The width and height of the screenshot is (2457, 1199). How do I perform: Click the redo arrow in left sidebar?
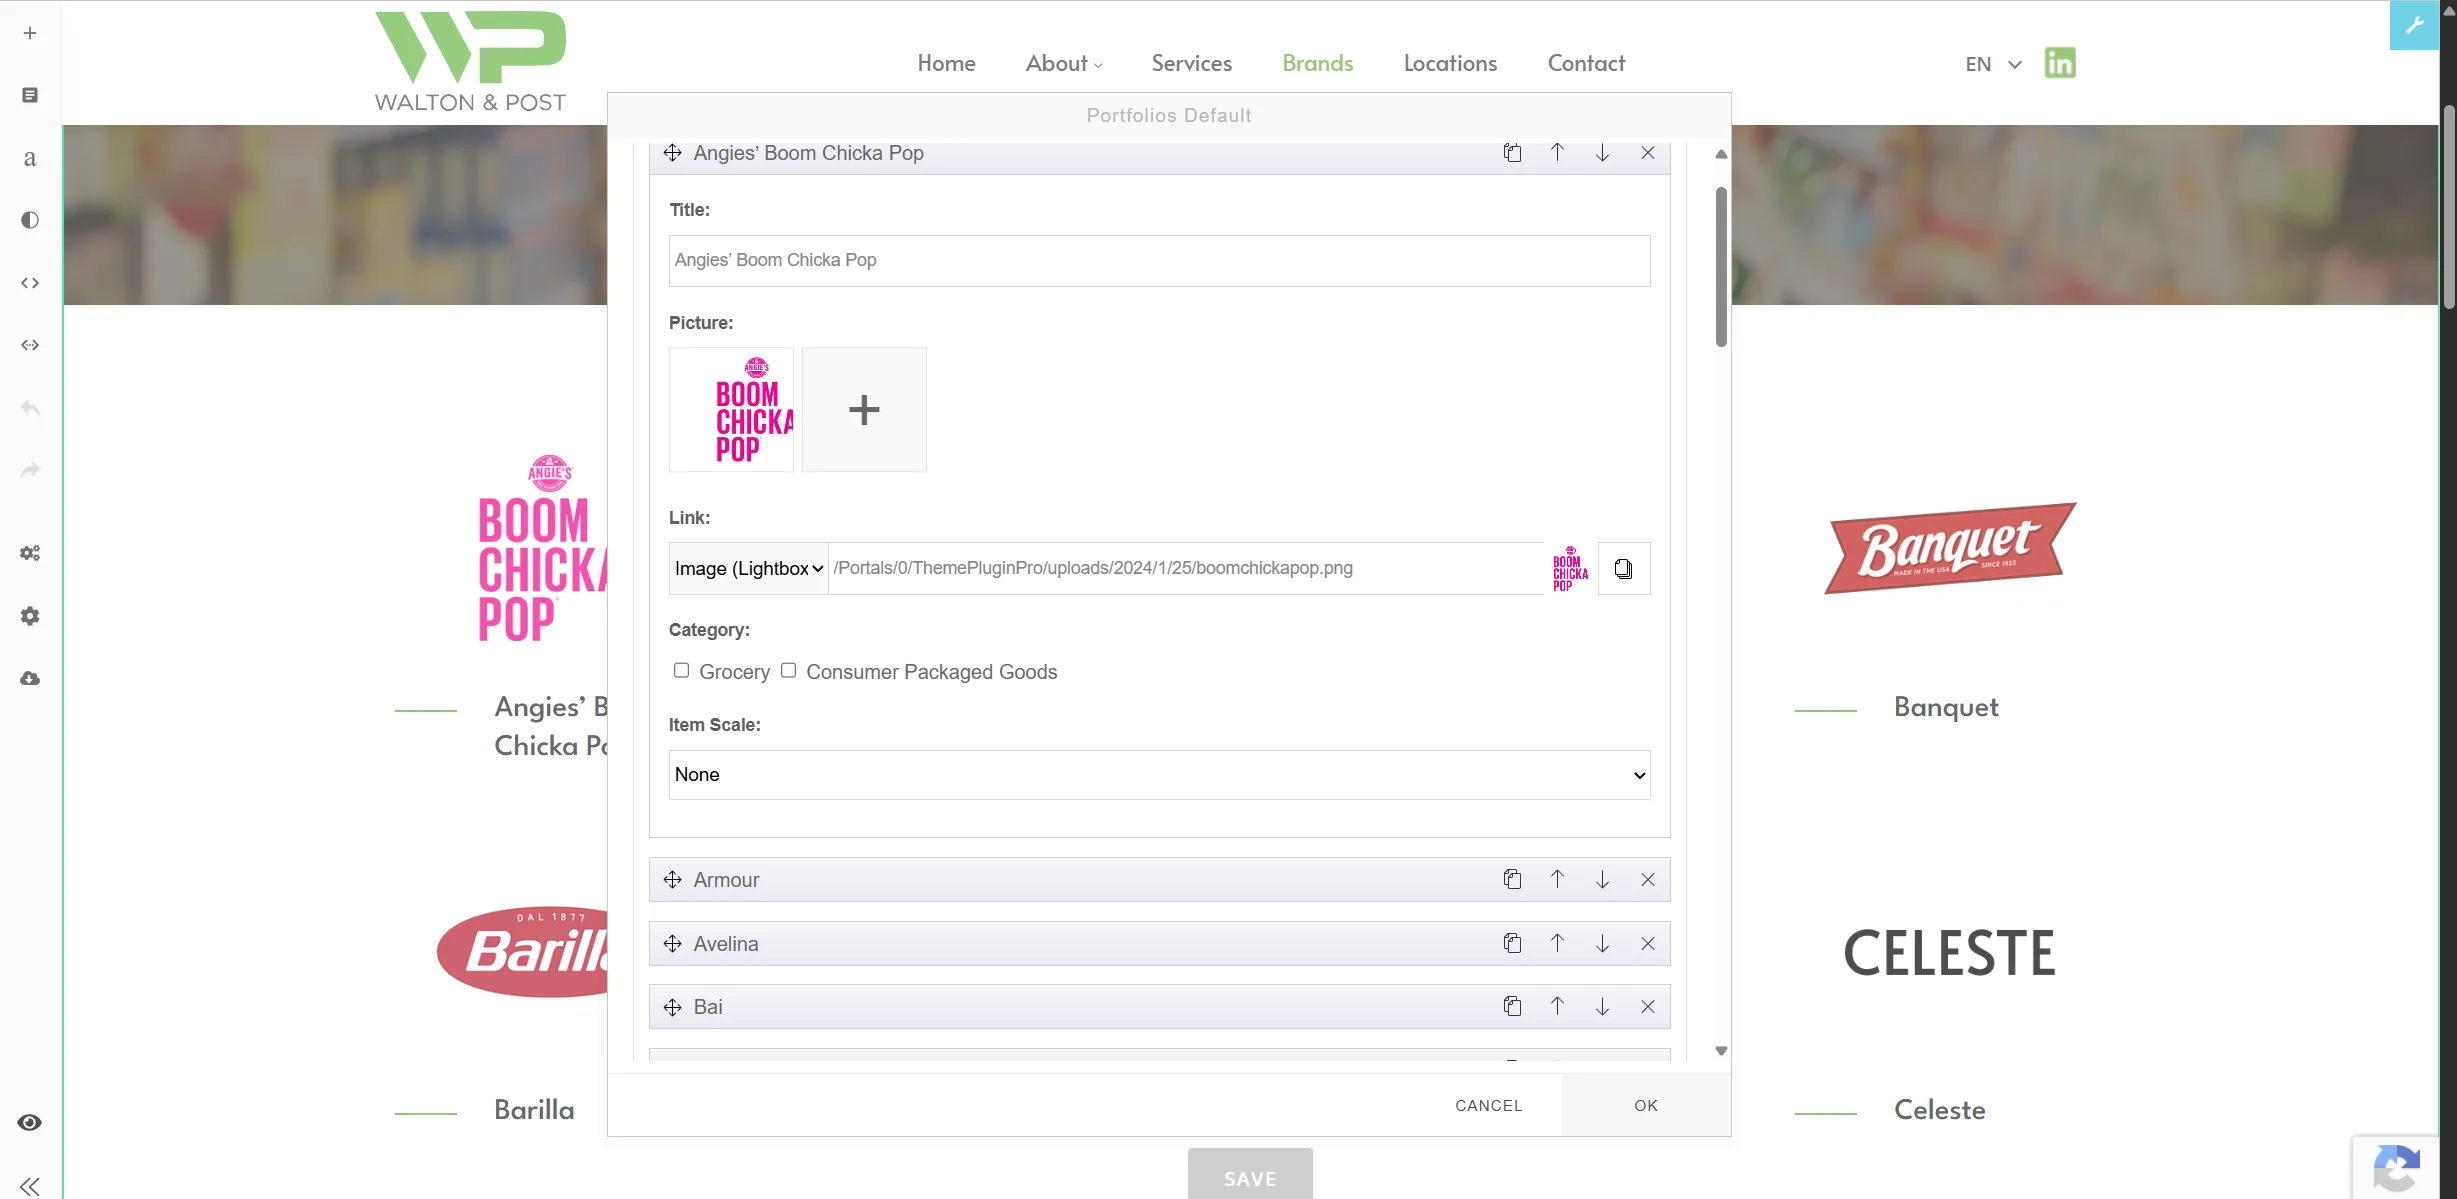pyautogui.click(x=30, y=470)
